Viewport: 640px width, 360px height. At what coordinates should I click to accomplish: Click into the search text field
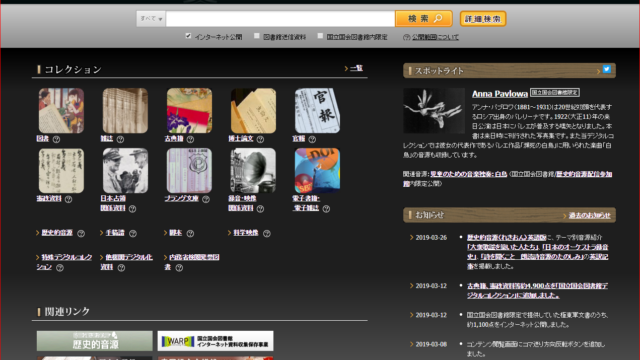tap(280, 19)
